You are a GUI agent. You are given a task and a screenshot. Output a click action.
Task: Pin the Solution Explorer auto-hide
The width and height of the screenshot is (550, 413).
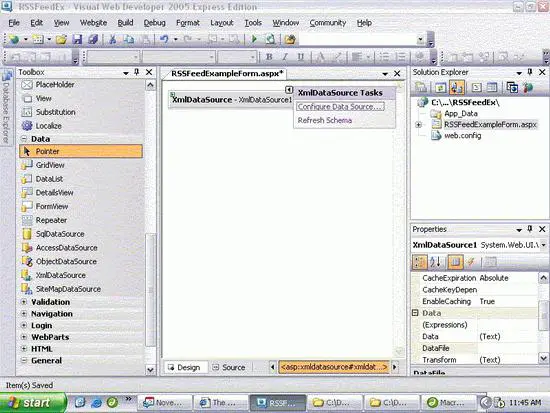tap(530, 72)
